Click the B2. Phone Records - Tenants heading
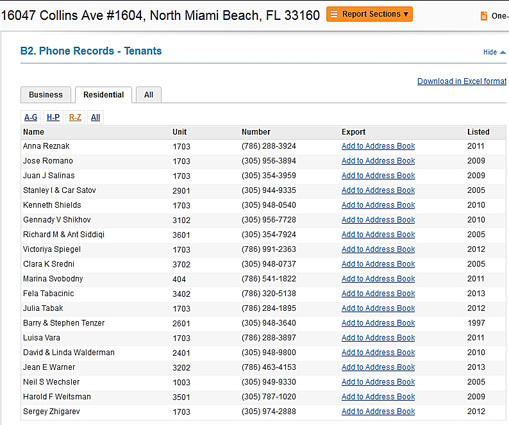 pos(91,51)
